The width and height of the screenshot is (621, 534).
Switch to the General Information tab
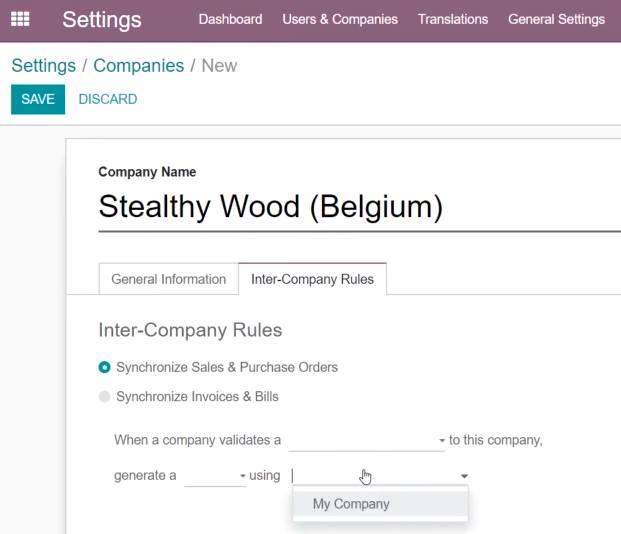pyautogui.click(x=169, y=279)
